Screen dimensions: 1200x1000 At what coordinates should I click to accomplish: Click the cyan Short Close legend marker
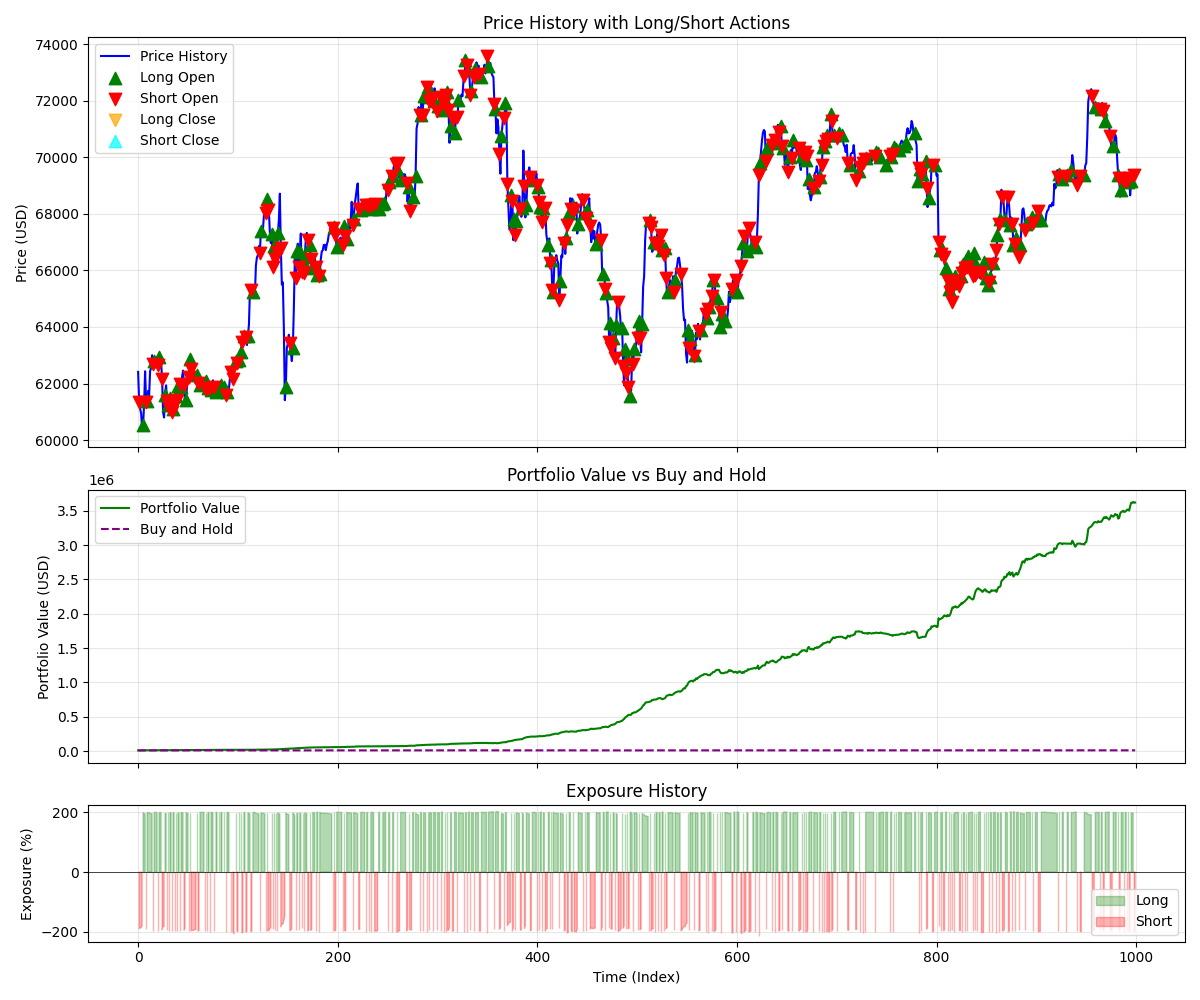(115, 141)
